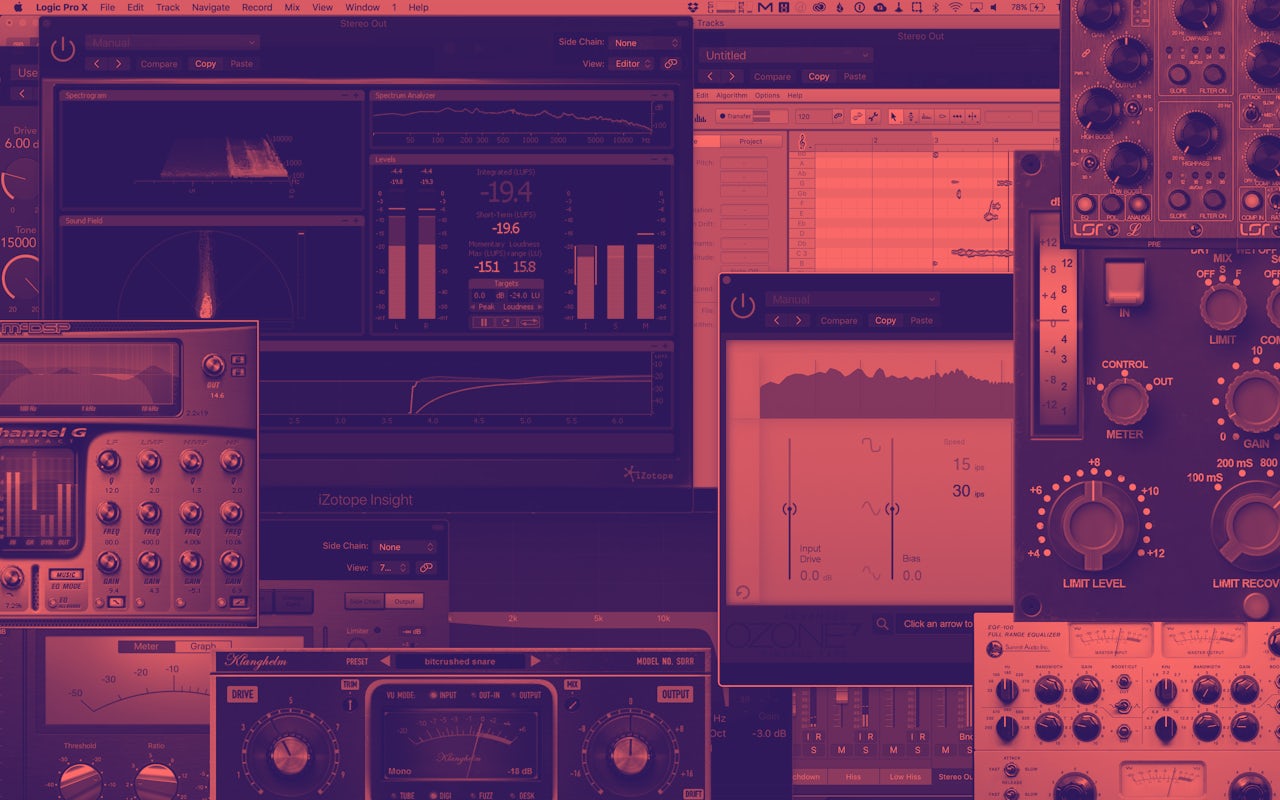This screenshot has height=800, width=1280.
Task: Select the arrow pointer tool in the pitch editor
Action: (x=895, y=116)
